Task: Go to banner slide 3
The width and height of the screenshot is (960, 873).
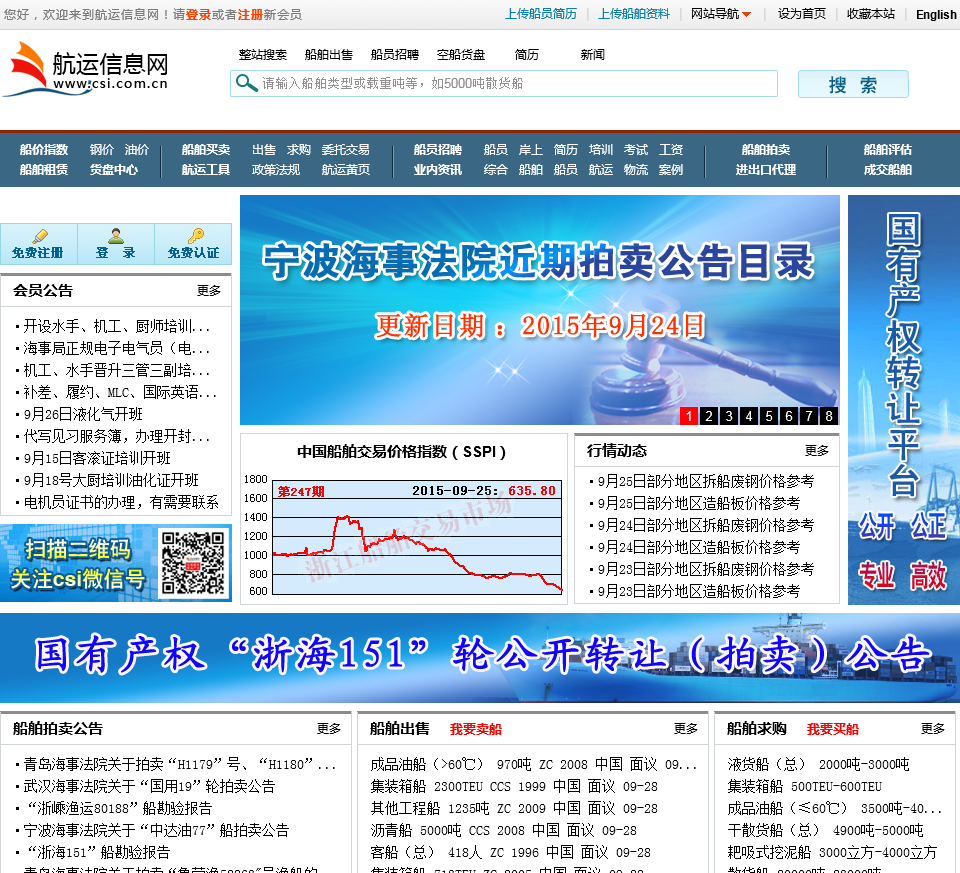Action: (729, 416)
